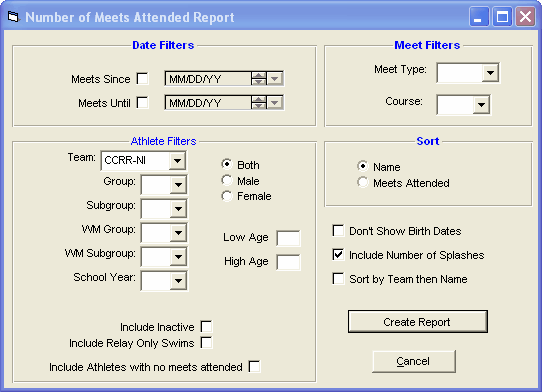The image size is (542, 392).
Task: Open the Meet Type dropdown
Action: coord(490,73)
